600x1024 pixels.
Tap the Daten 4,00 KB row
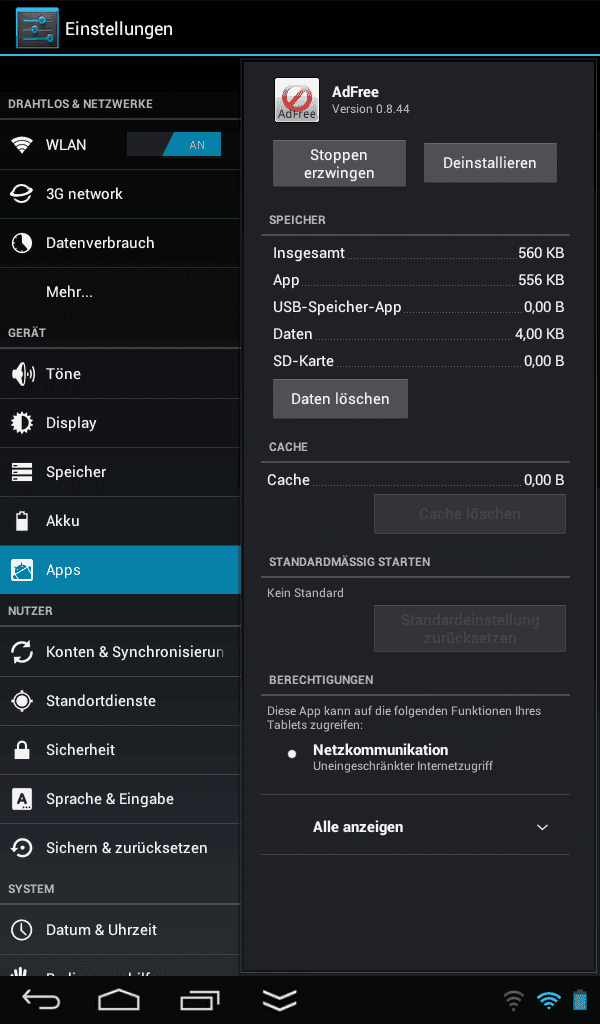pyautogui.click(x=418, y=334)
